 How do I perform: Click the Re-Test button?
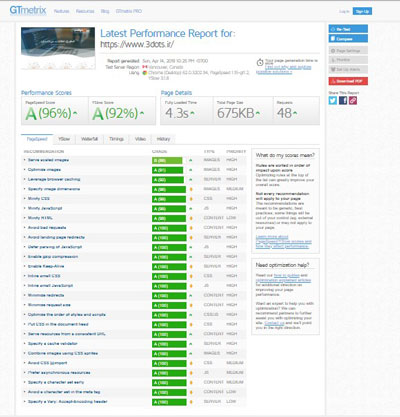coord(348,29)
